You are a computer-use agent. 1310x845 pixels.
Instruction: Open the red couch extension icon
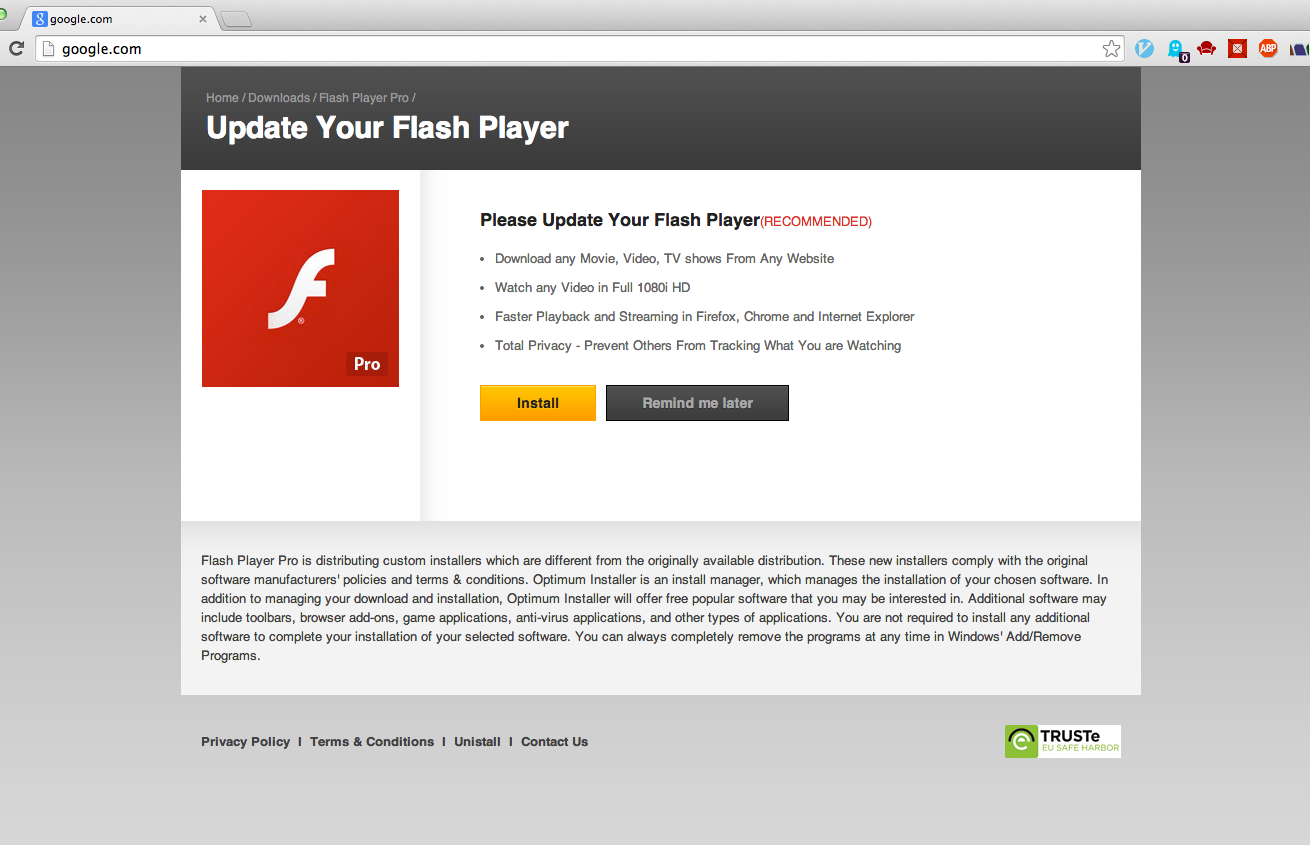[x=1207, y=48]
